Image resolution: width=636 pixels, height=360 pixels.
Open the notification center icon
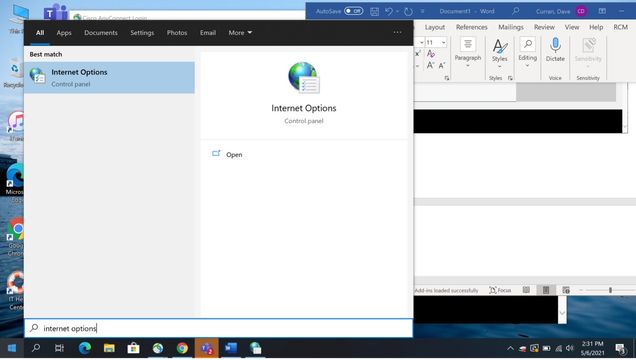tap(621, 348)
